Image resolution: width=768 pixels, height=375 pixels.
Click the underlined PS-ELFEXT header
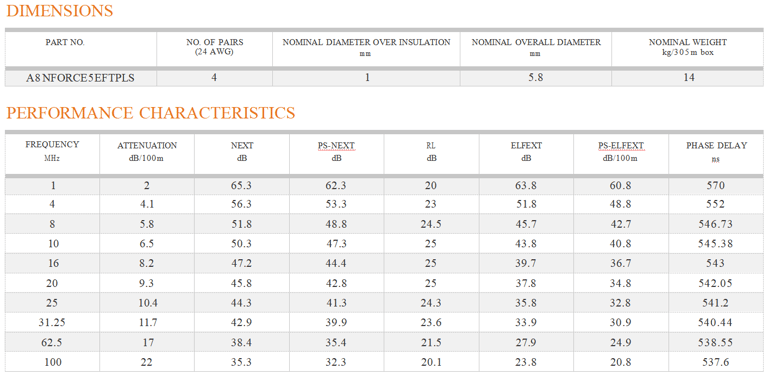pos(621,150)
